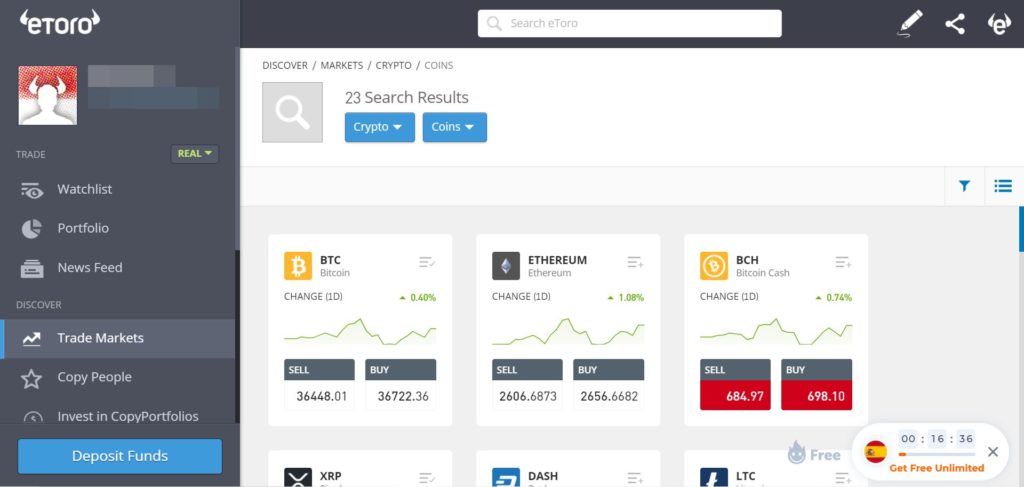
Task: Click ETHEREUM SELL price 2606.6873
Action: pos(527,396)
